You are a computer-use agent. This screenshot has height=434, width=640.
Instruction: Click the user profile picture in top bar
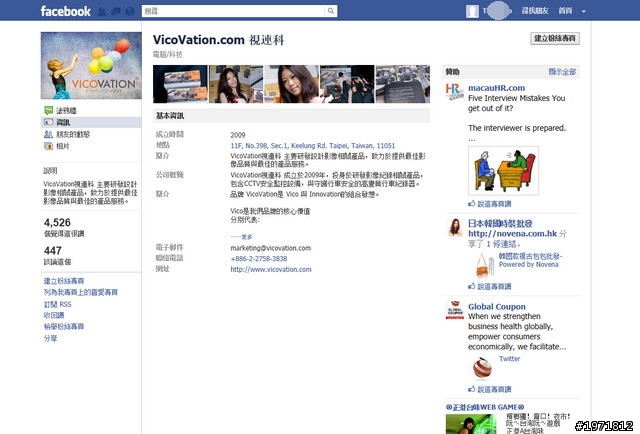(472, 11)
